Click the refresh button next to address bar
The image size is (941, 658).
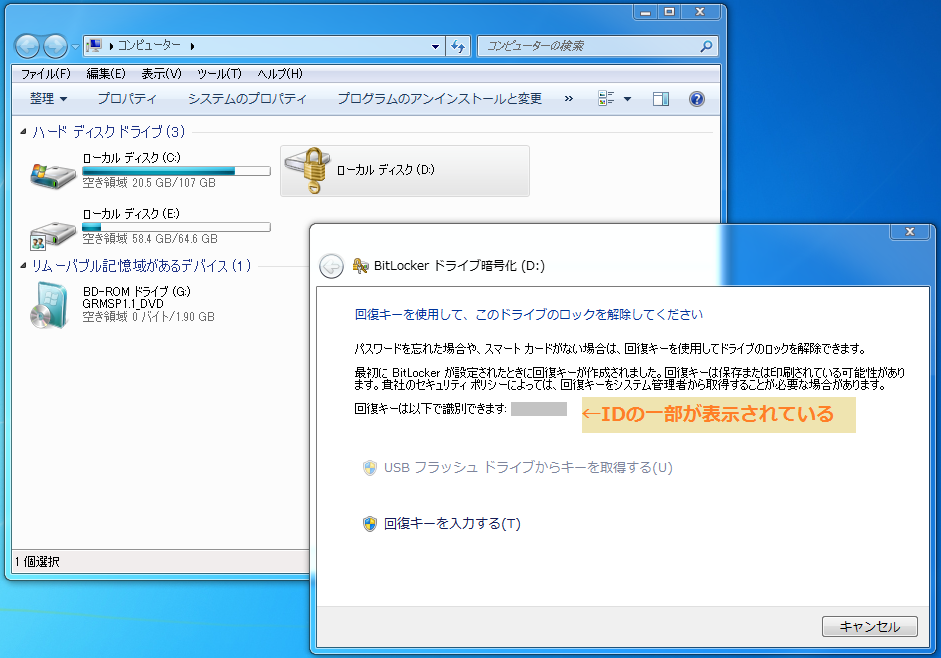(x=458, y=46)
